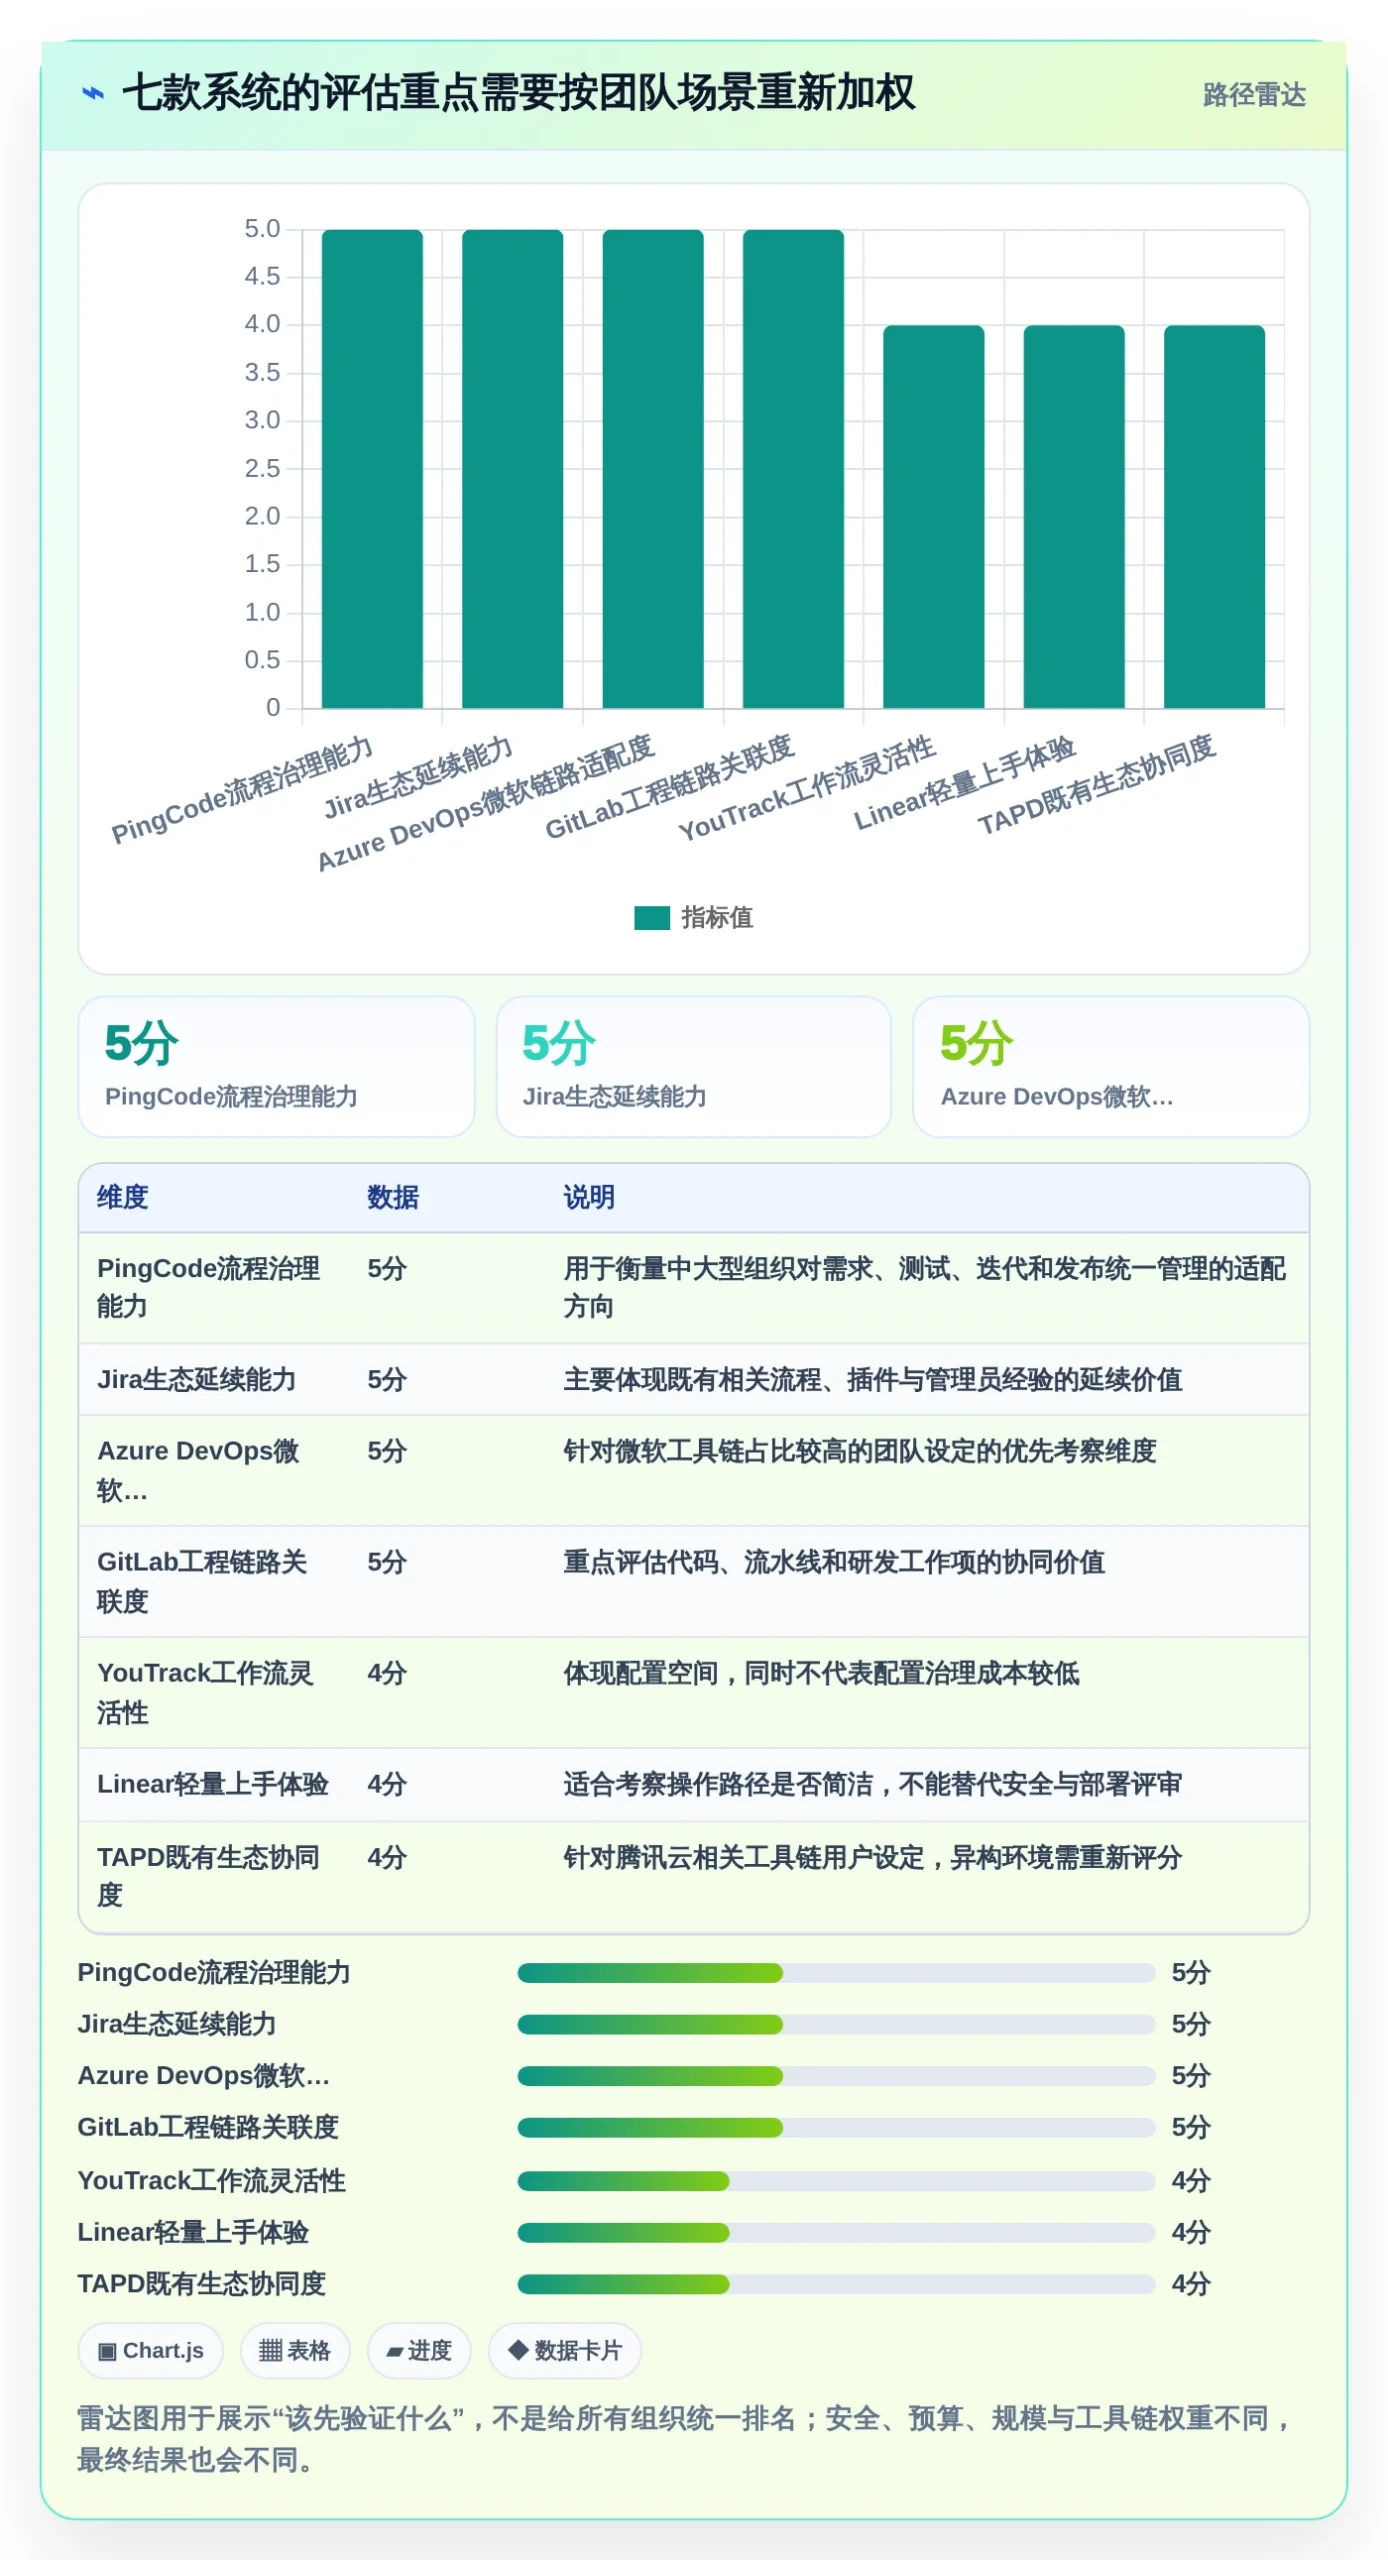This screenshot has height=2560, width=1388.
Task: Click the 5分 value in the GitLab table row
Action: [x=387, y=1563]
